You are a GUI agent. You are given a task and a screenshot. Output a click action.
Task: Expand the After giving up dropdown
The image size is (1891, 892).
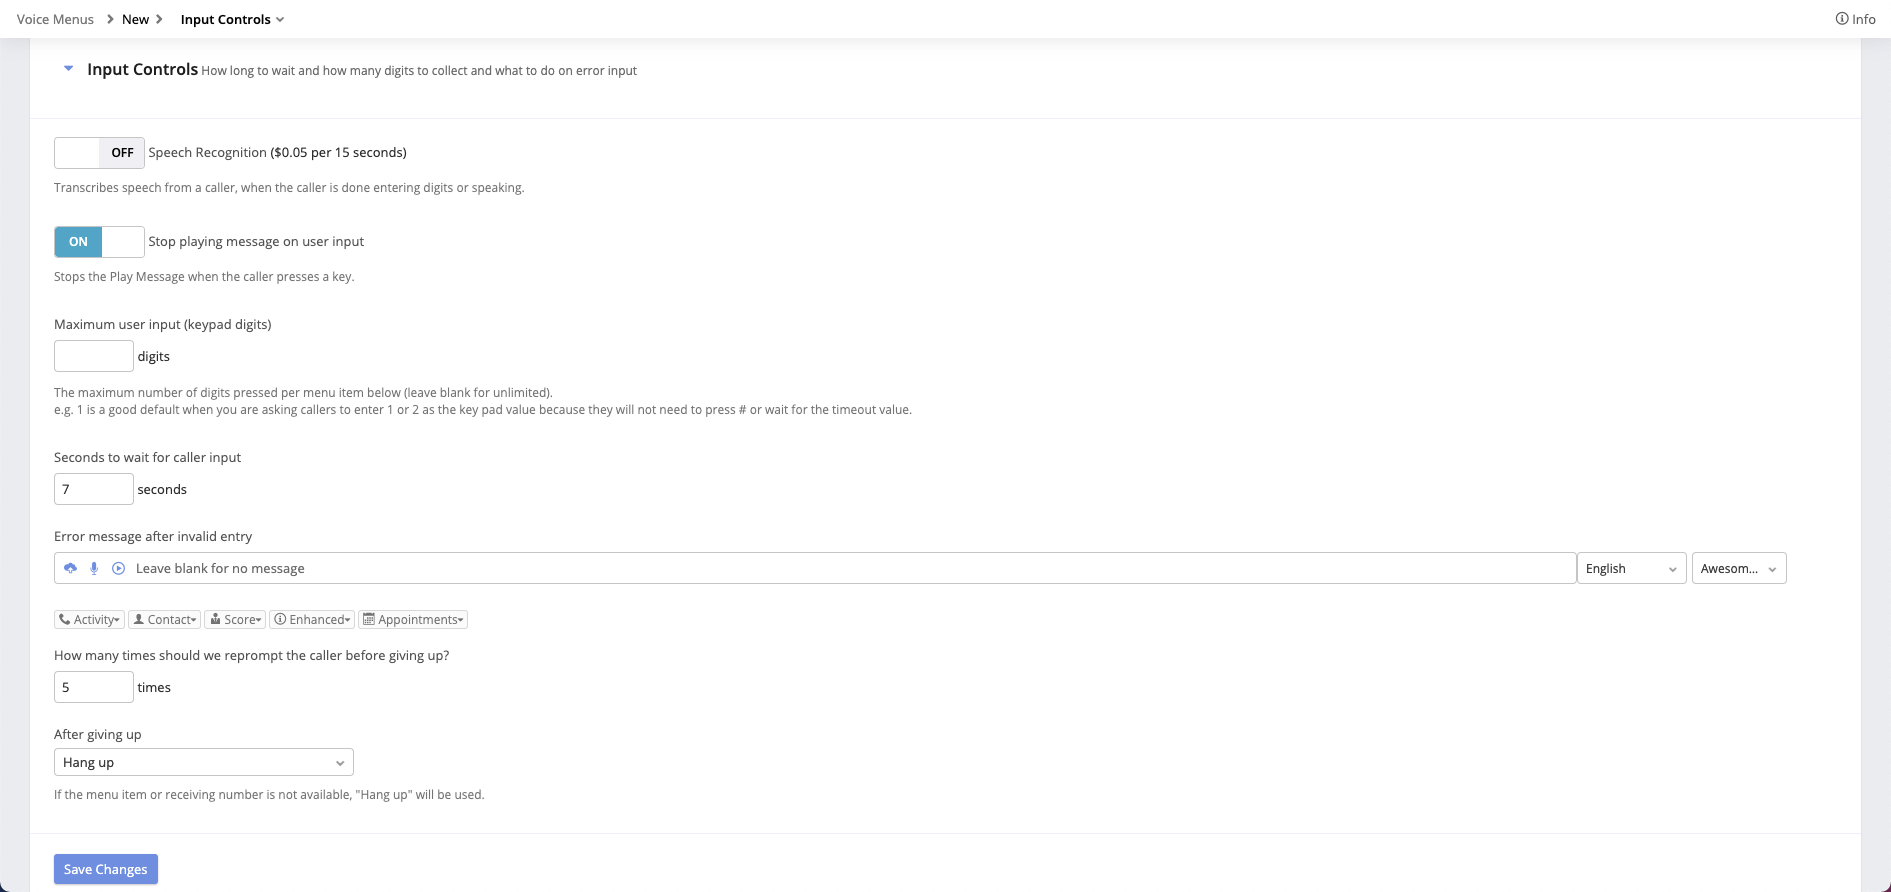204,762
